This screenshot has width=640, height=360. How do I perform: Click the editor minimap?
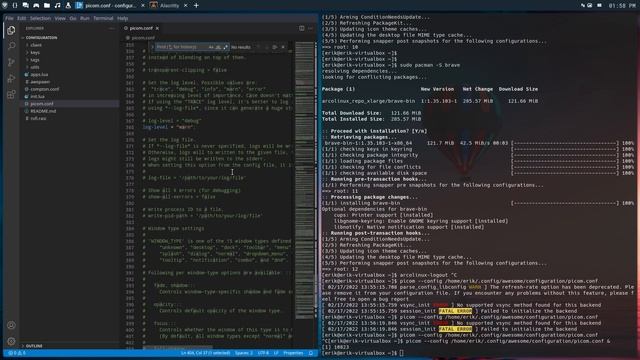(304, 180)
